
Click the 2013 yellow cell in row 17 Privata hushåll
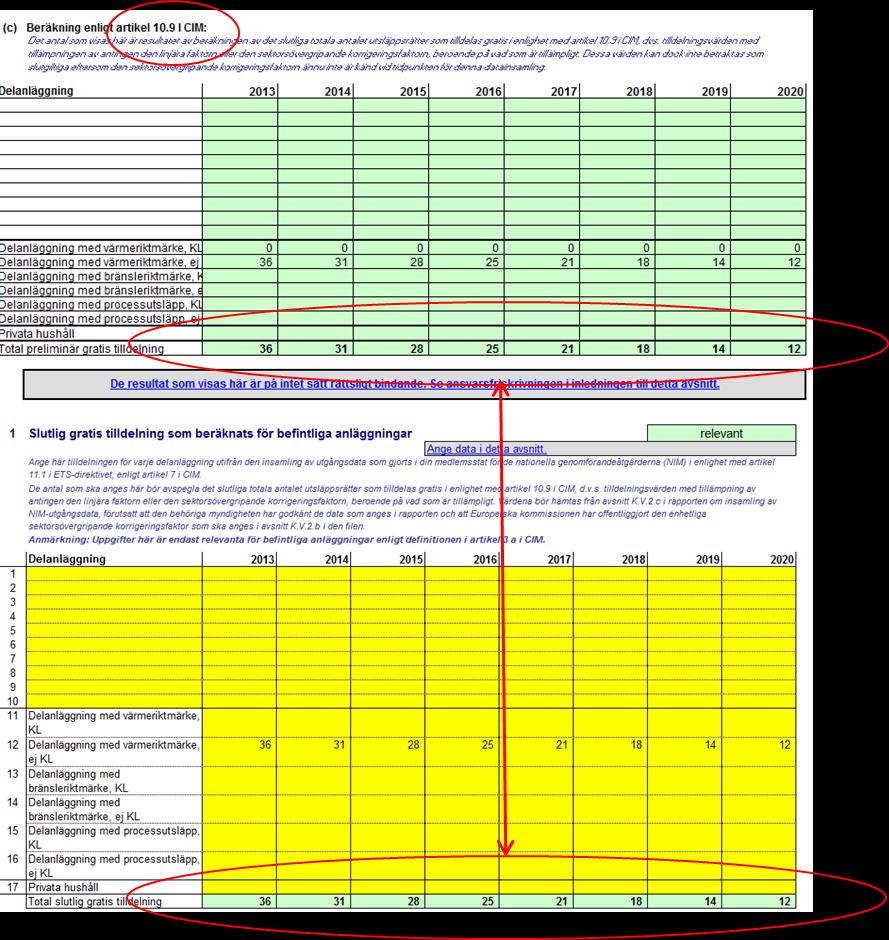point(239,887)
